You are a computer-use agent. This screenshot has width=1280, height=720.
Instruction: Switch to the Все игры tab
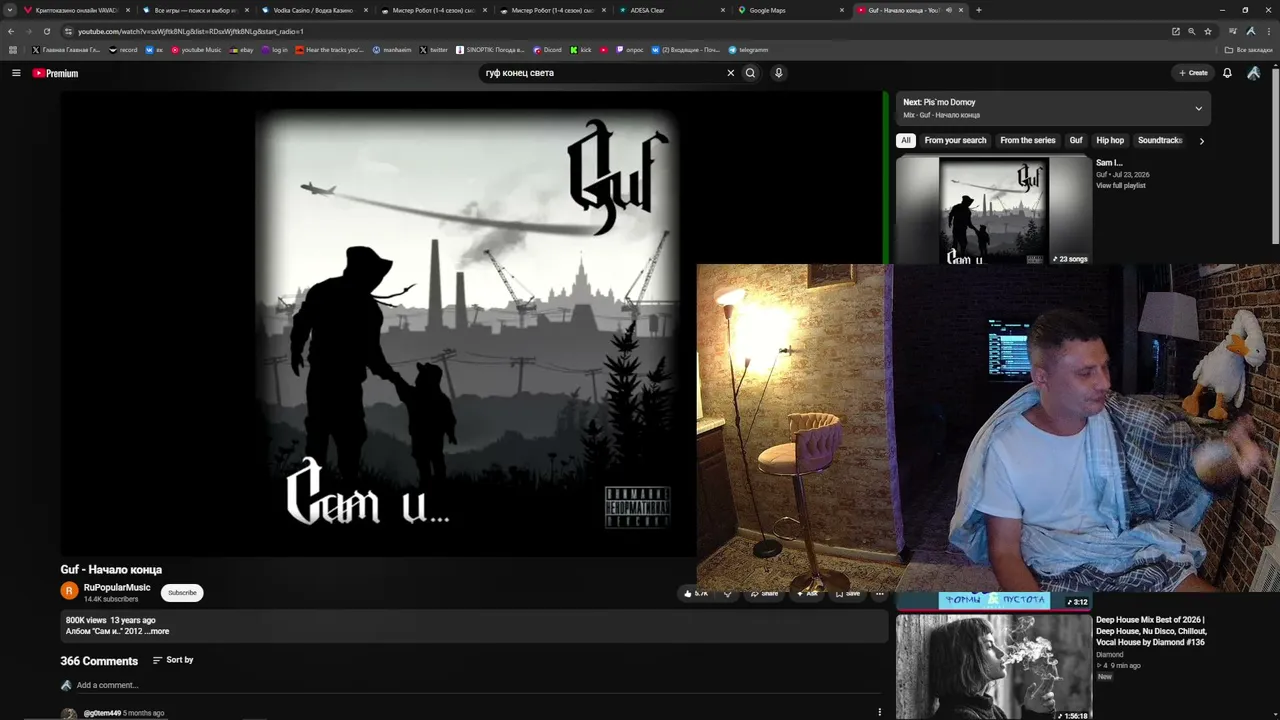click(x=195, y=10)
